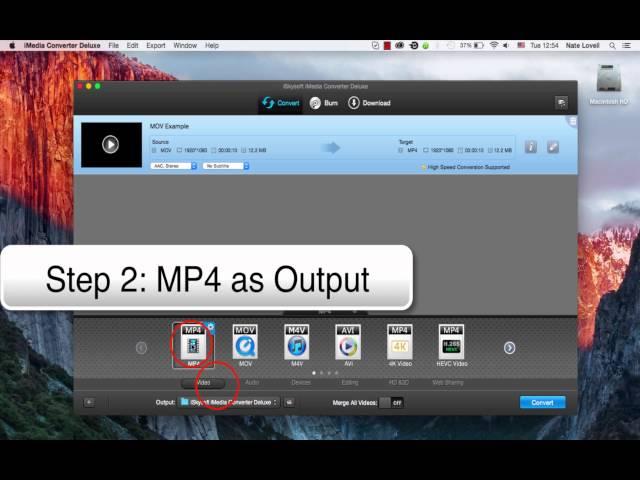Screen dimensions: 640x480
Task: Click the Nate Lovell user menu
Action: [582, 45]
